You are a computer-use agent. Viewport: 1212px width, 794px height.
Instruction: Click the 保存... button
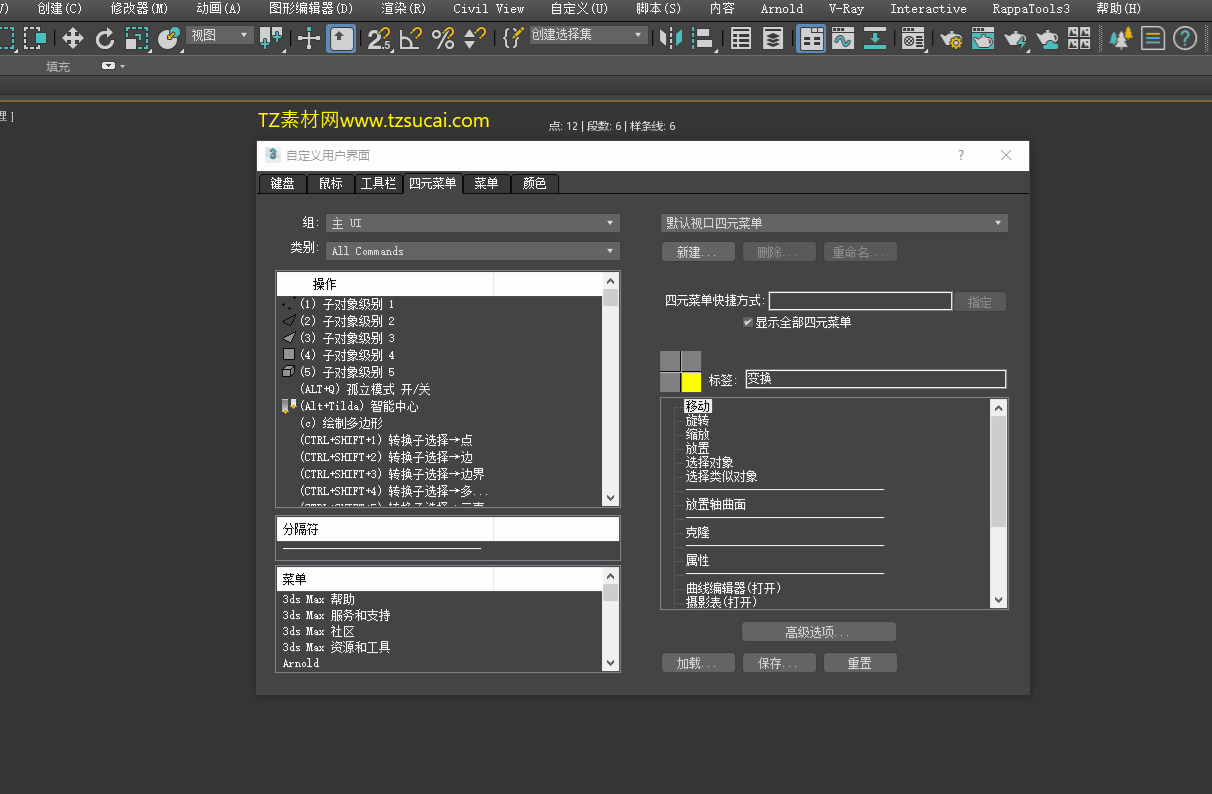tap(779, 663)
